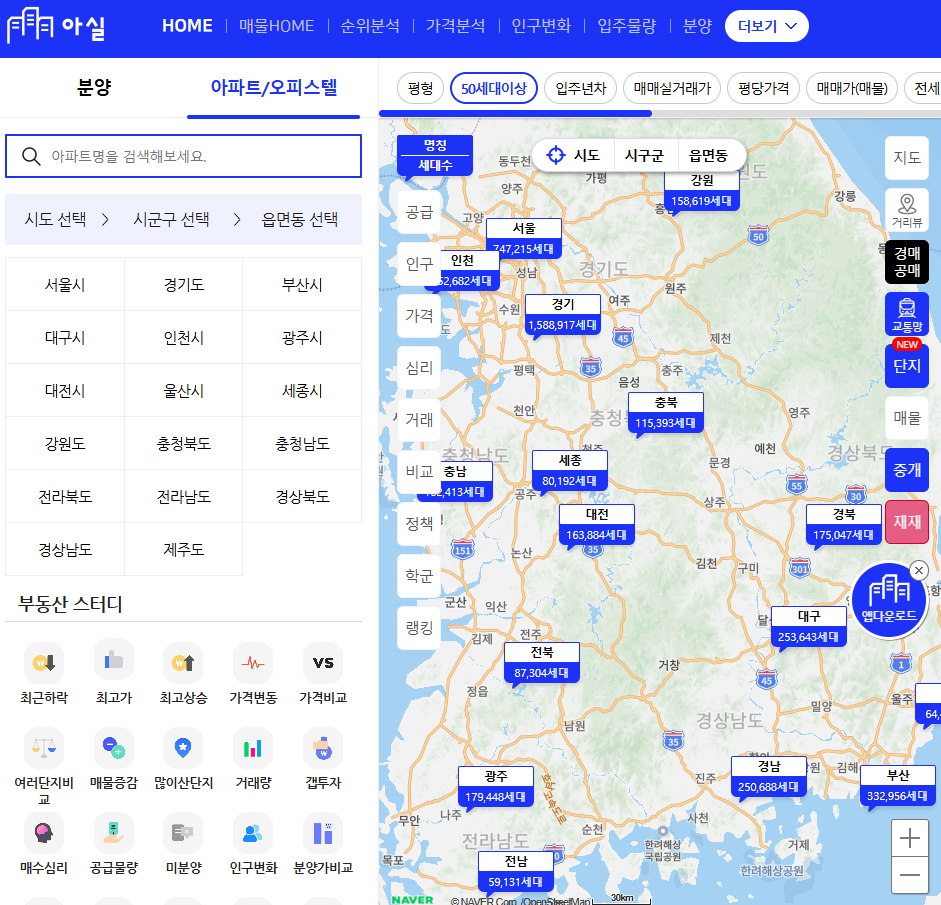The width and height of the screenshot is (941, 905).
Task: Toggle the 매매가(매물) filter chip
Action: click(x=852, y=88)
